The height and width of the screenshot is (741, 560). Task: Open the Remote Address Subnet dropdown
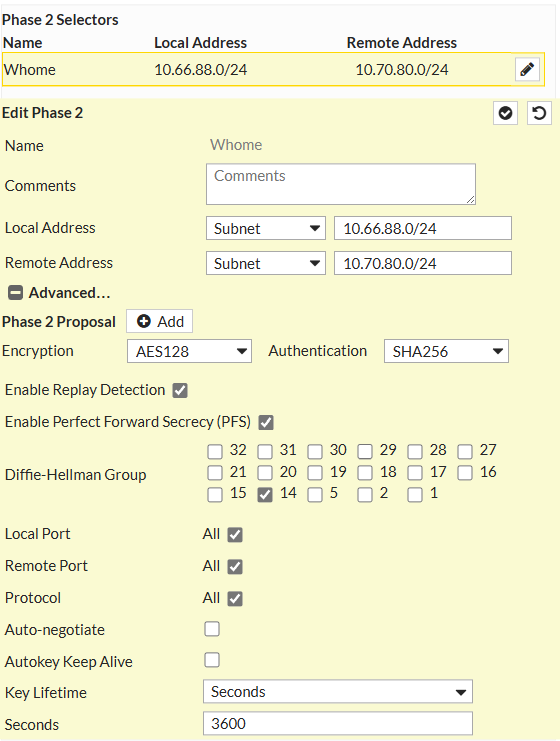(x=266, y=263)
